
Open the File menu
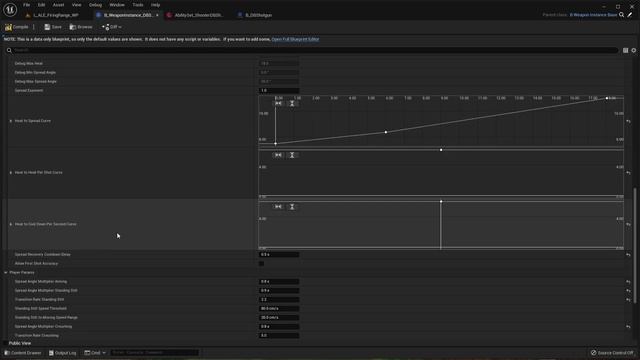27,5
